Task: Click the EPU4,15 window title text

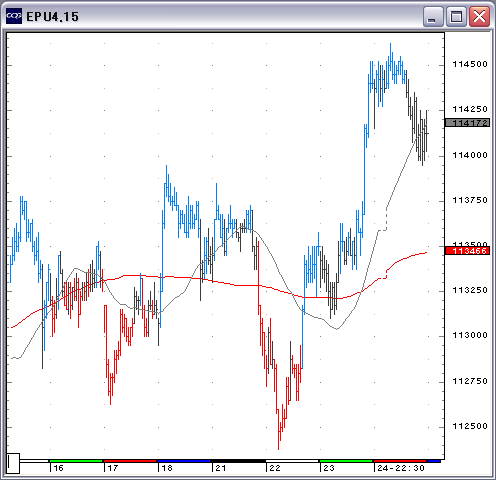Action: (52, 17)
